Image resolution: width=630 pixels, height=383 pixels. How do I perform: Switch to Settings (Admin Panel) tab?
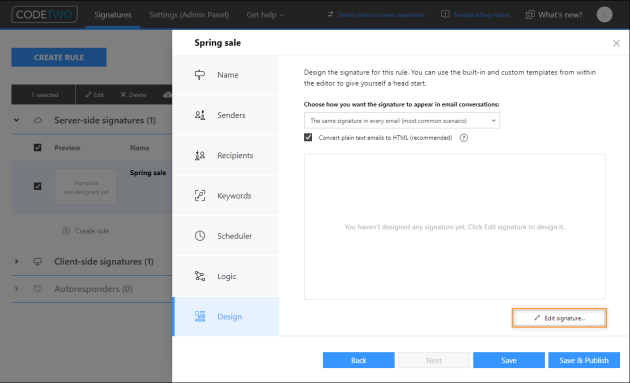[189, 15]
